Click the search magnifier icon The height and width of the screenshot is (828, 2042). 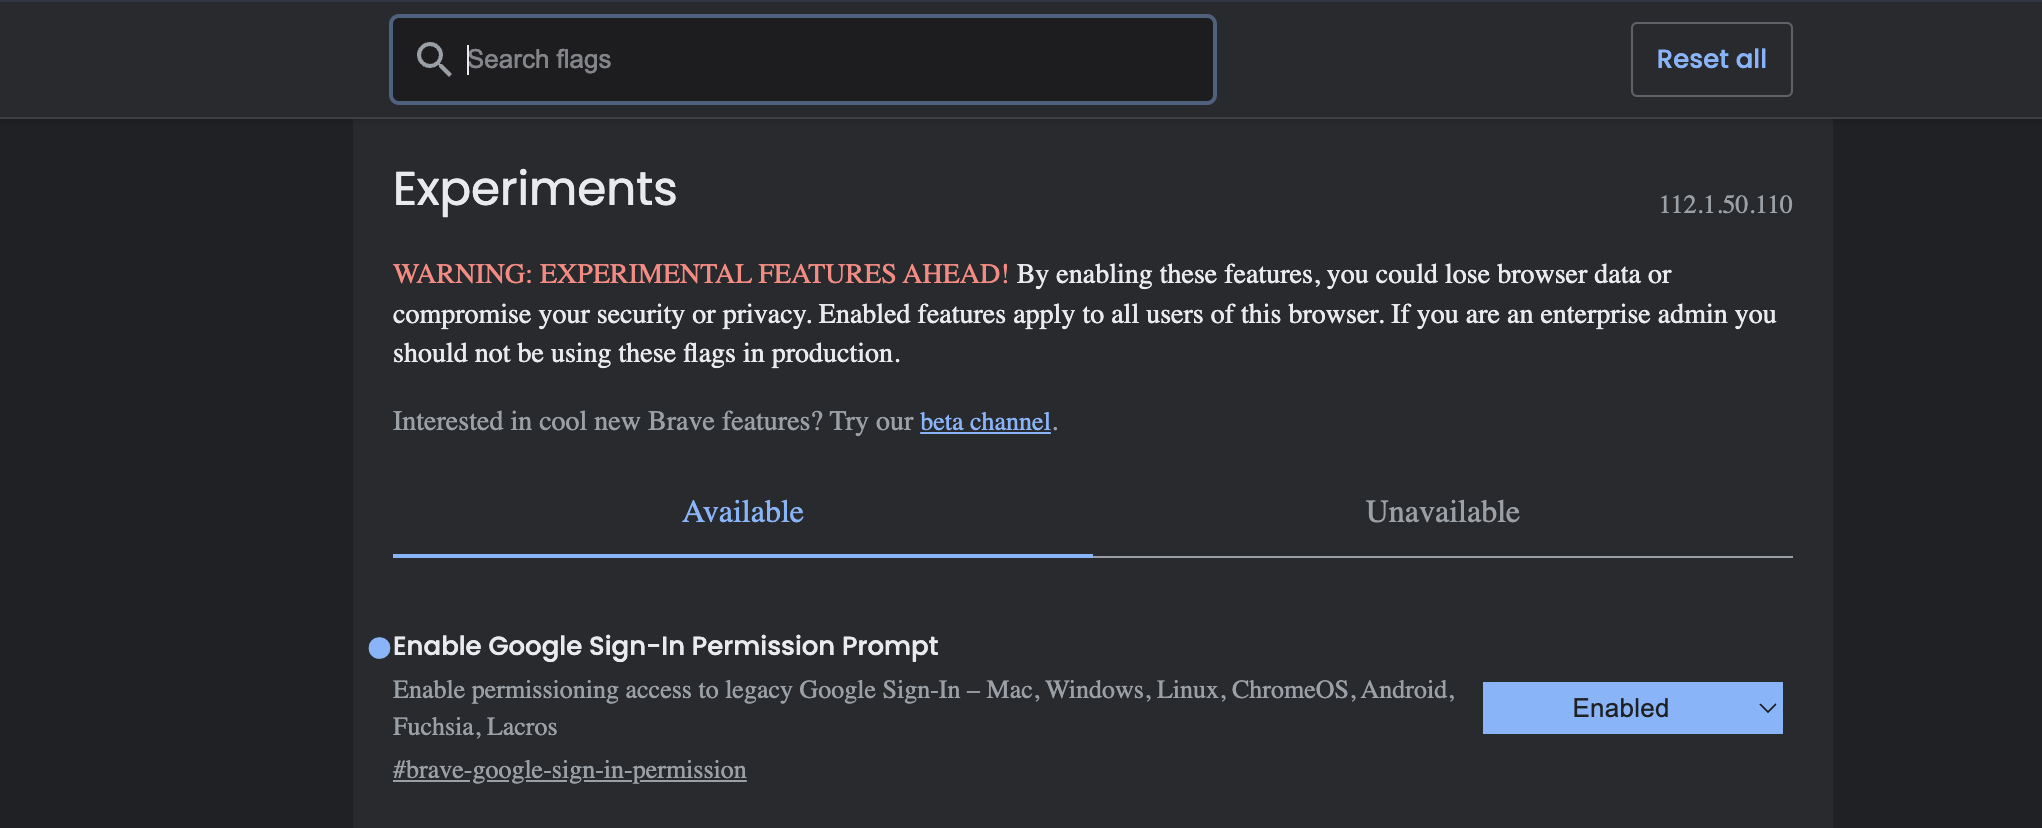pos(433,59)
